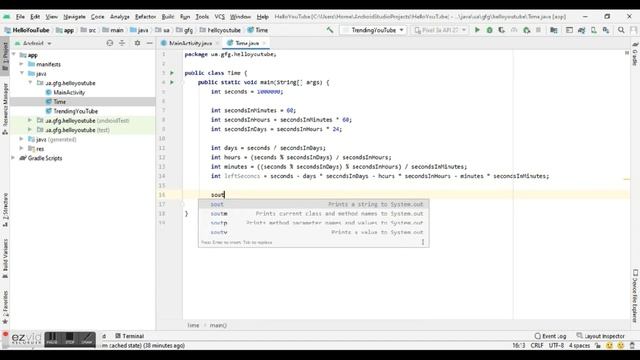Viewport: 640px width, 360px height.
Task: Click the Search Everywhere magnifier icon
Action: pyautogui.click(x=621, y=30)
